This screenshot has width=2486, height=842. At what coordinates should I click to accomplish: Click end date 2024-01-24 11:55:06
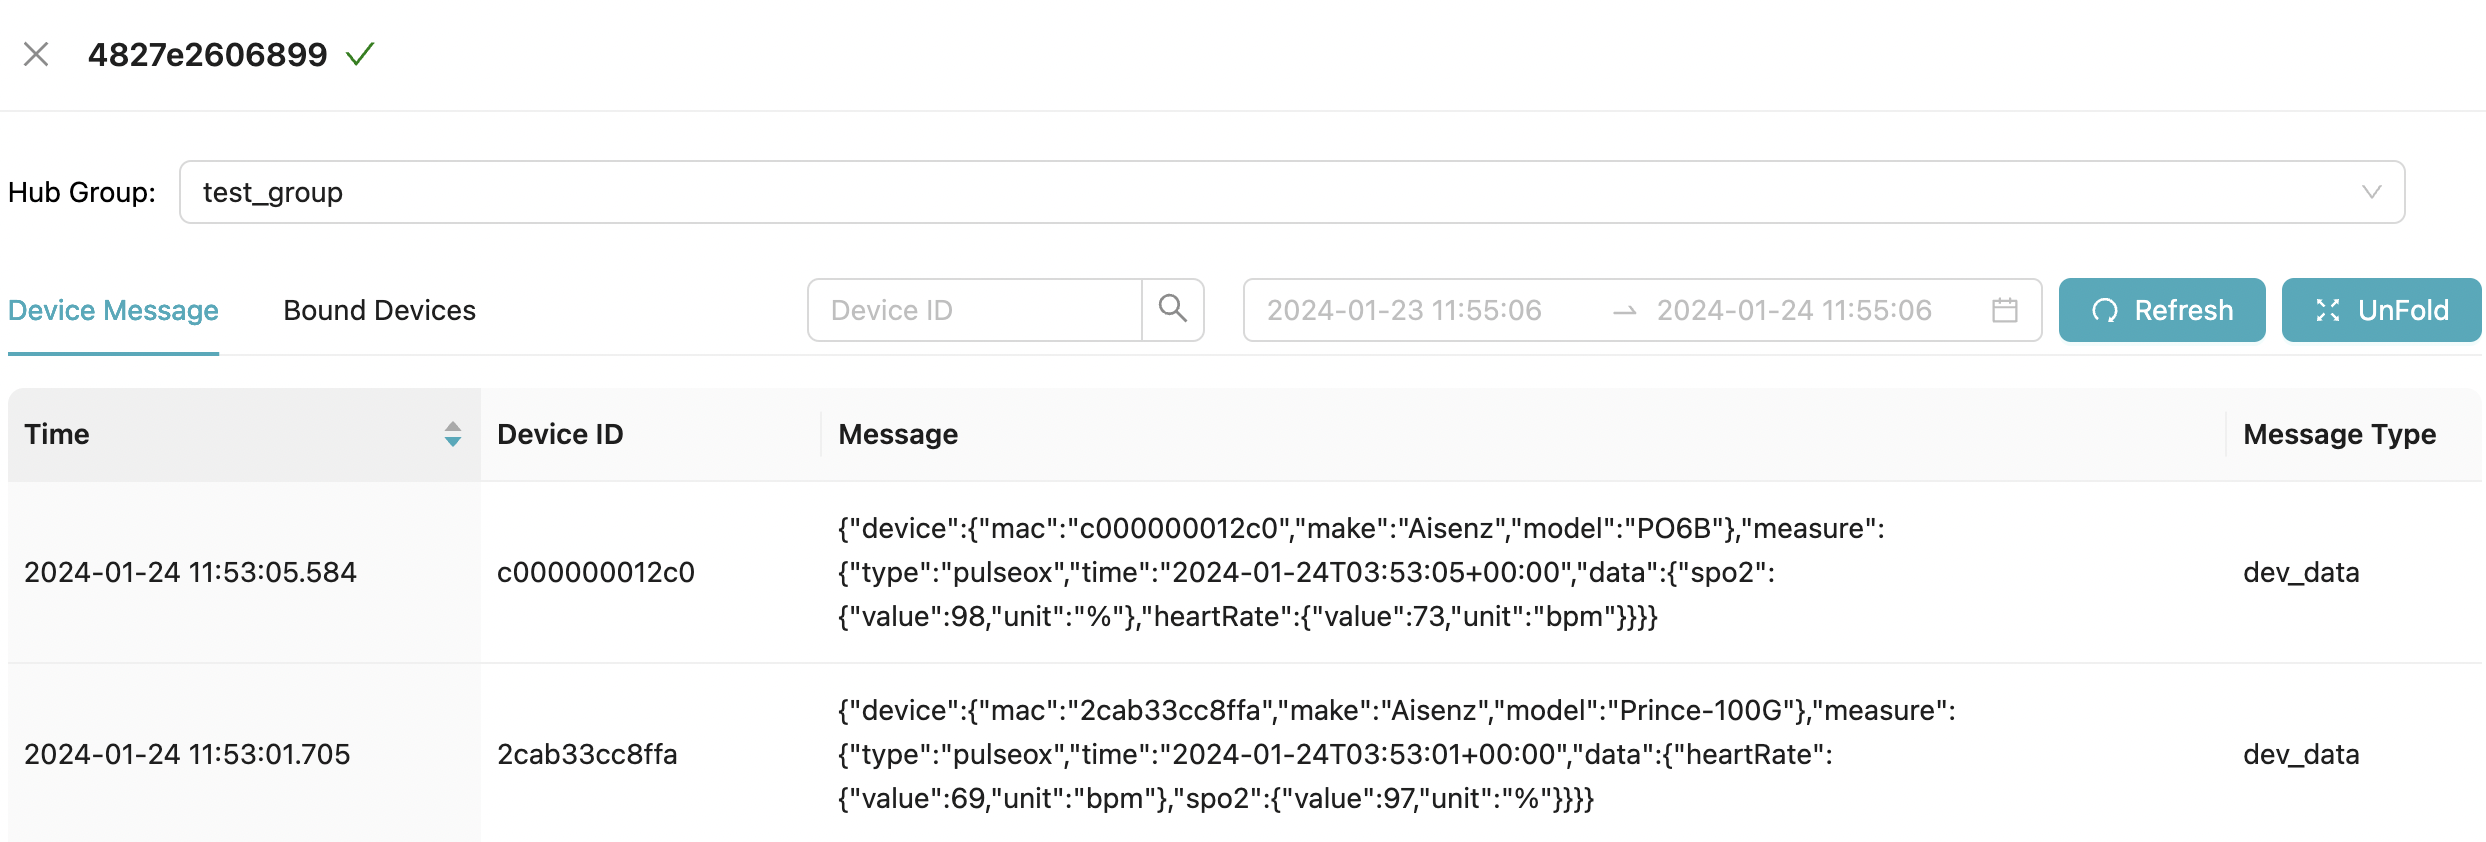1794,310
